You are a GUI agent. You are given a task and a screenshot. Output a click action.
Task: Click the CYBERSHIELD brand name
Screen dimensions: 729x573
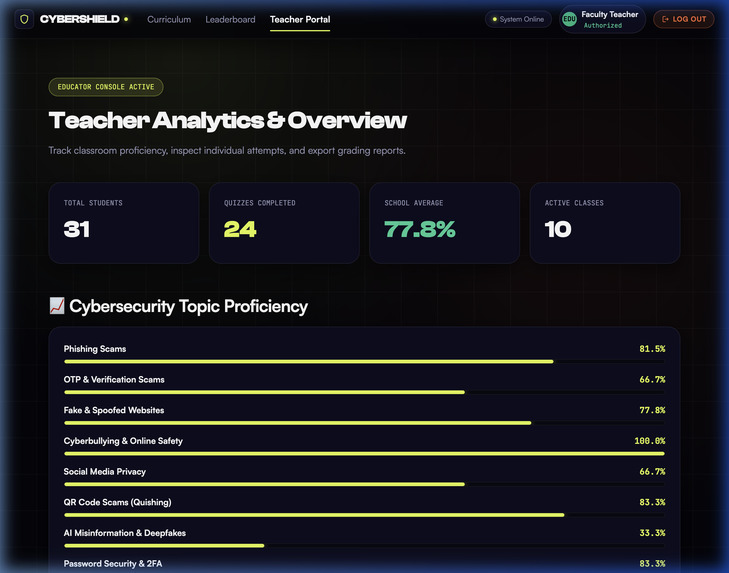[x=80, y=19]
